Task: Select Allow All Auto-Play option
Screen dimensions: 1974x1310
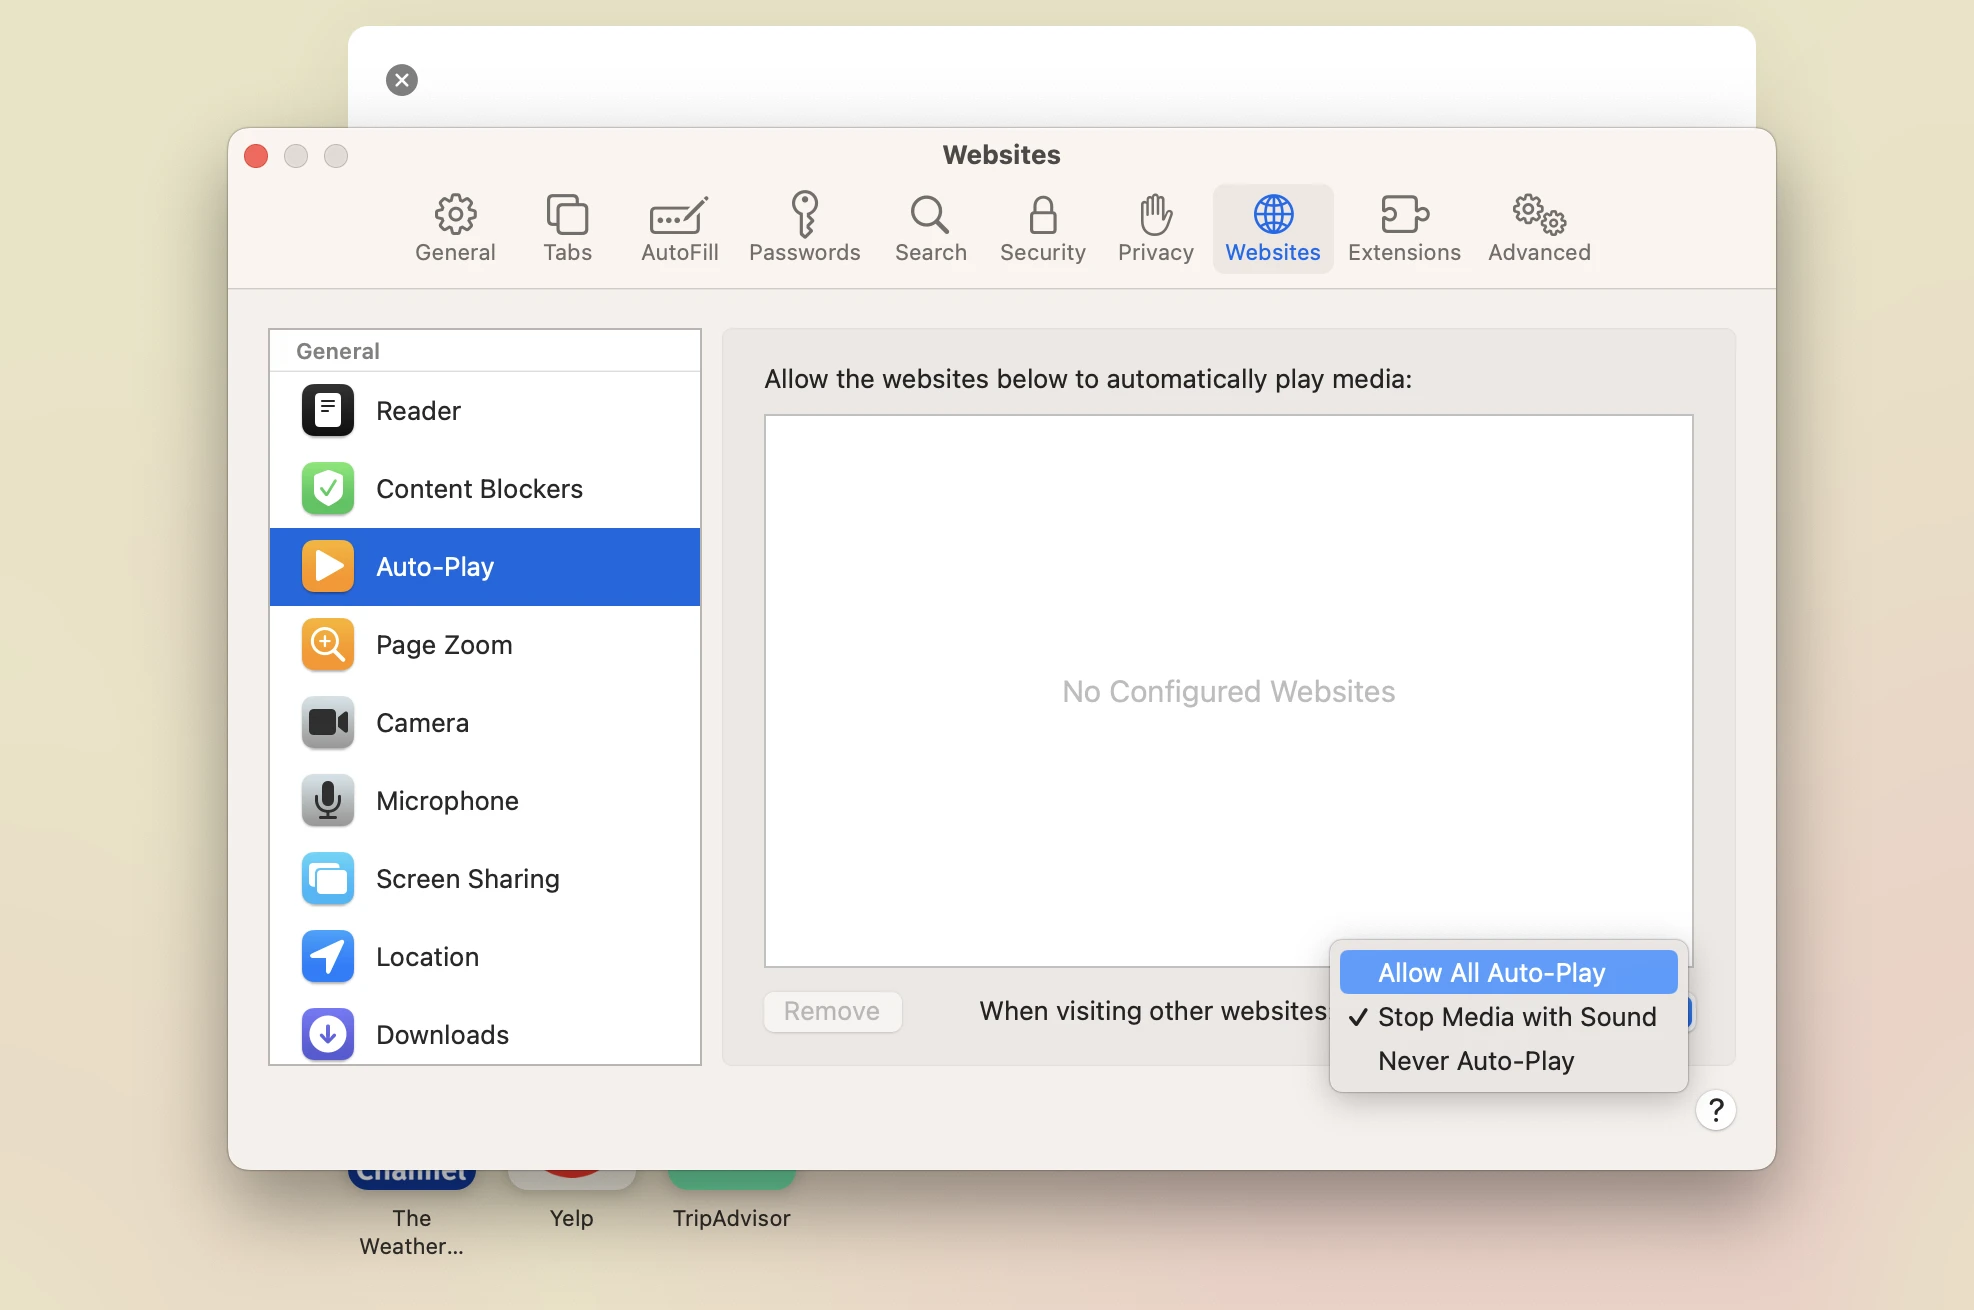Action: point(1491,971)
